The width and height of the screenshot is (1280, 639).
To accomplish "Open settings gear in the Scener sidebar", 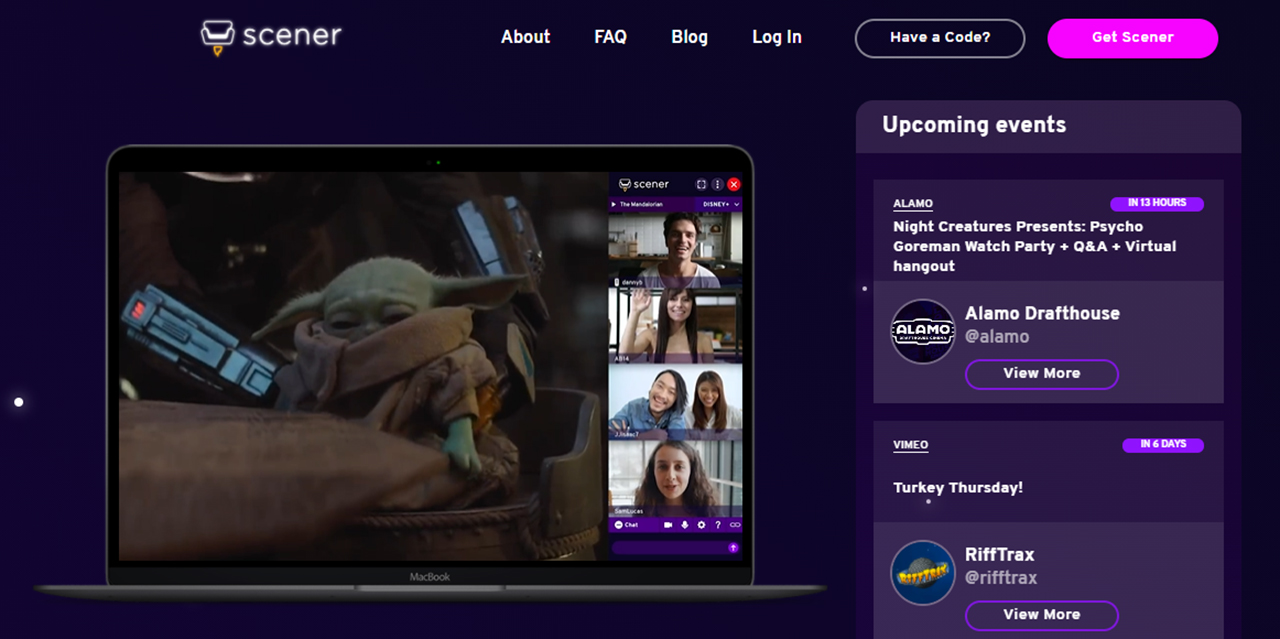I will point(701,525).
